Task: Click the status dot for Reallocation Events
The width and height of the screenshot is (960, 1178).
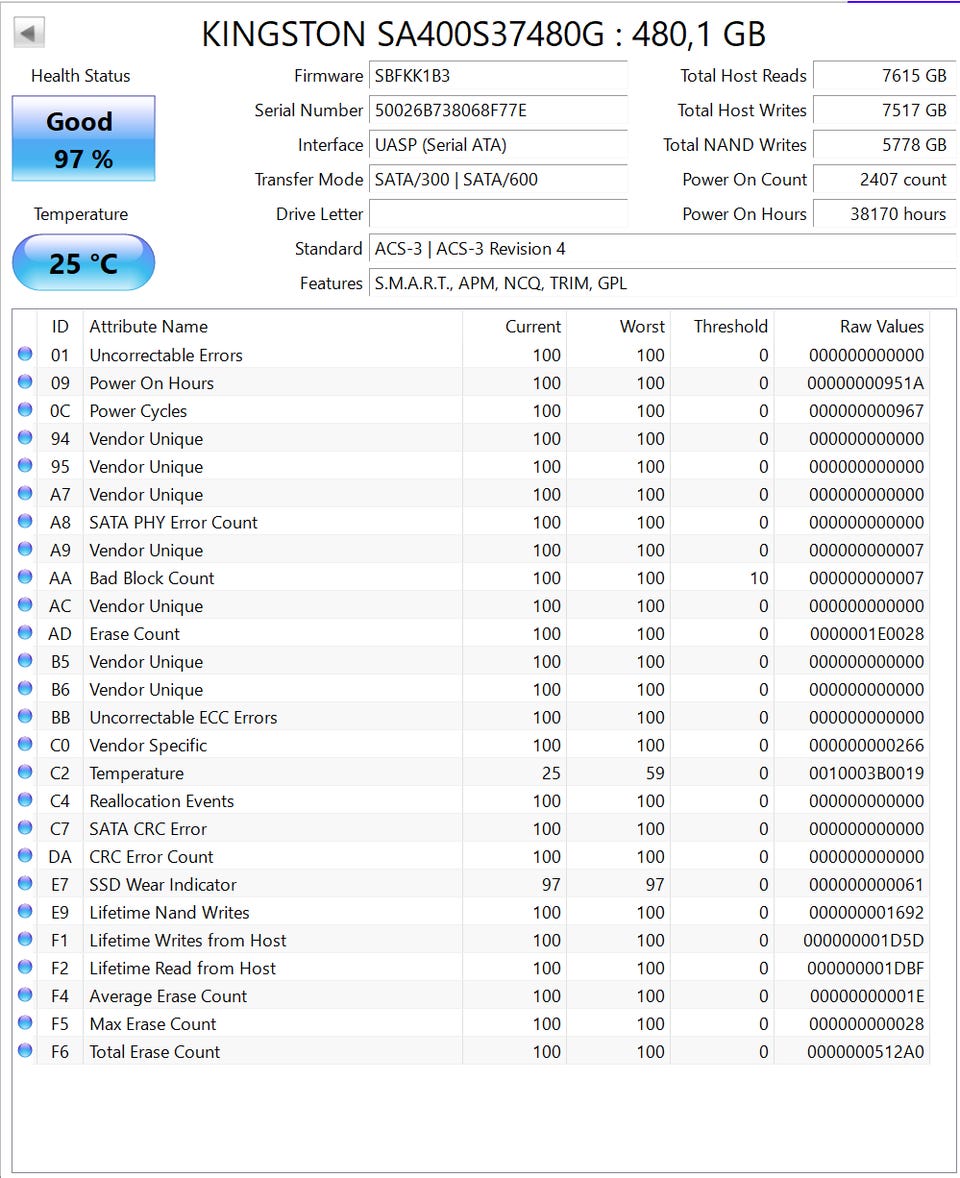Action: pyautogui.click(x=25, y=799)
